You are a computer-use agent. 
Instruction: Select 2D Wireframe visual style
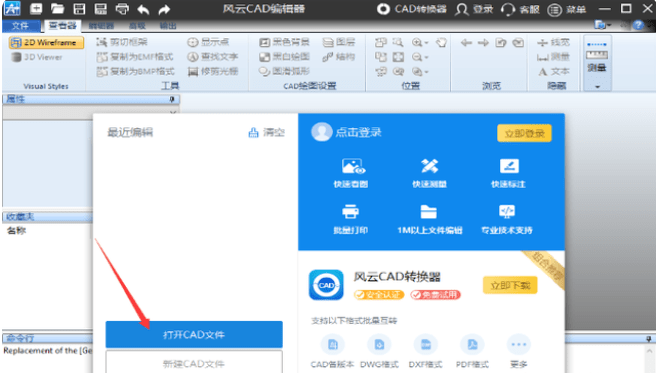46,42
